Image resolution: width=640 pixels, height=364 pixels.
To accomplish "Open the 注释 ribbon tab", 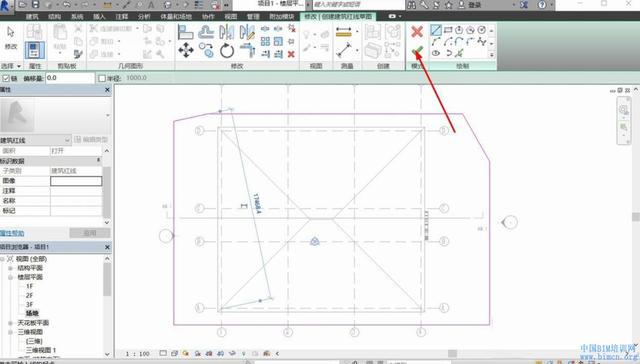I will pos(122,16).
